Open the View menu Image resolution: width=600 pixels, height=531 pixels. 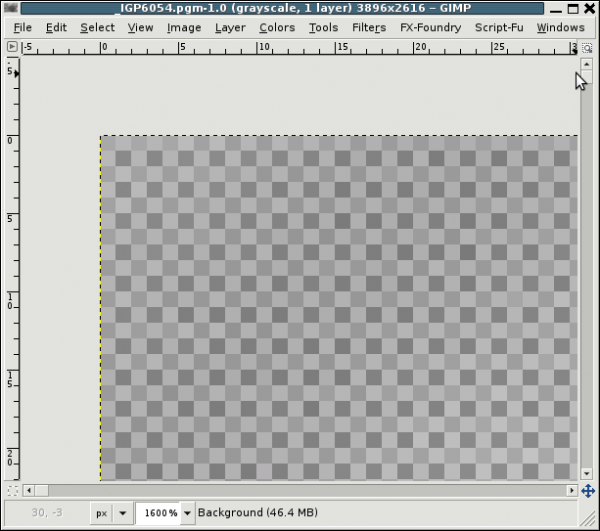click(140, 28)
